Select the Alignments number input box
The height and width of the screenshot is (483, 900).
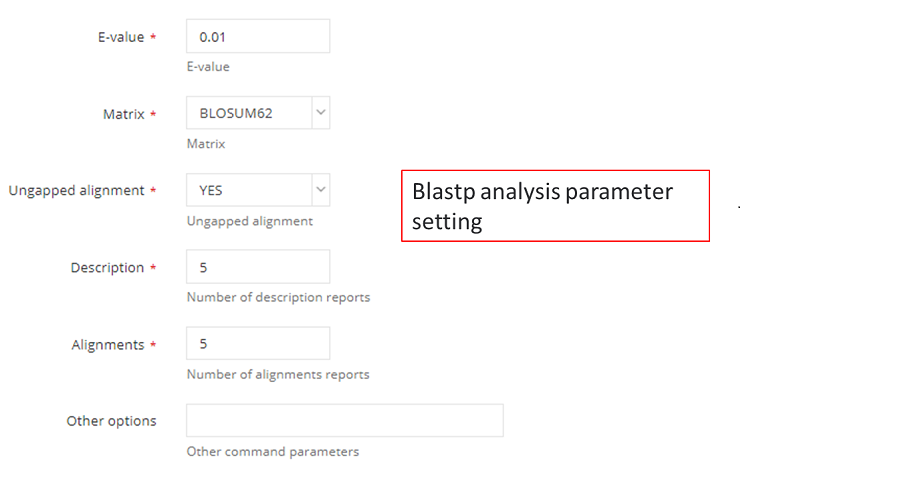(x=258, y=343)
